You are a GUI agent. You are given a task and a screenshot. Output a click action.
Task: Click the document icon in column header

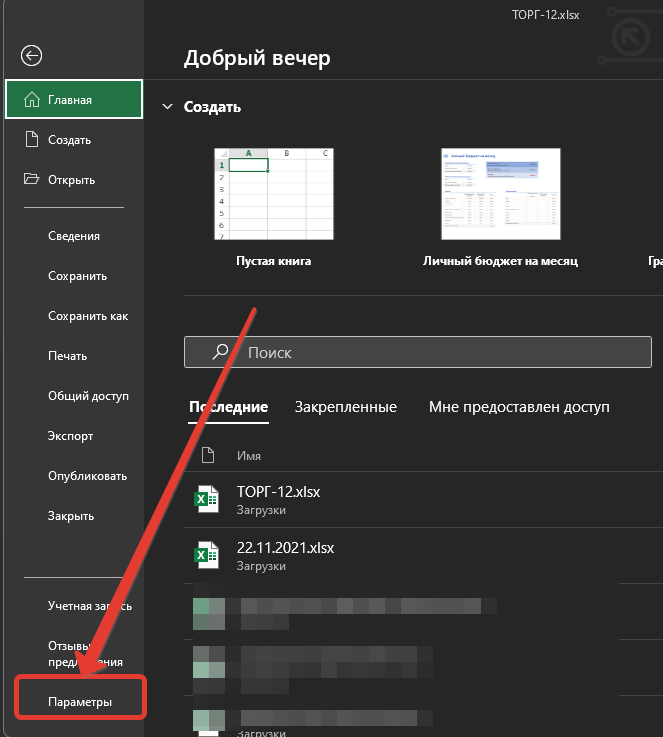pos(208,455)
